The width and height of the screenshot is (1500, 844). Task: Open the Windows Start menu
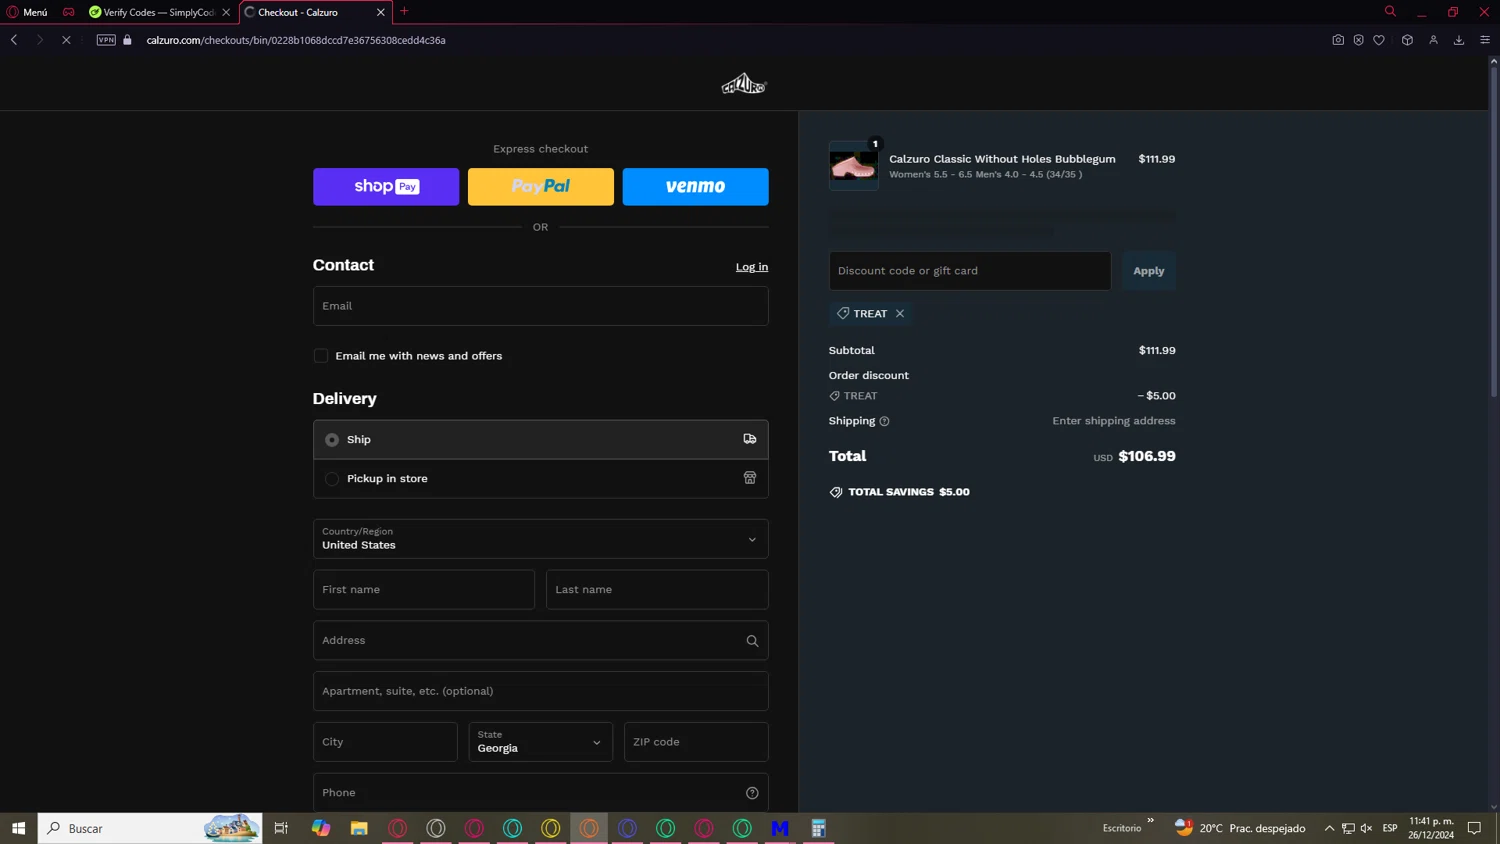pyautogui.click(x=18, y=828)
